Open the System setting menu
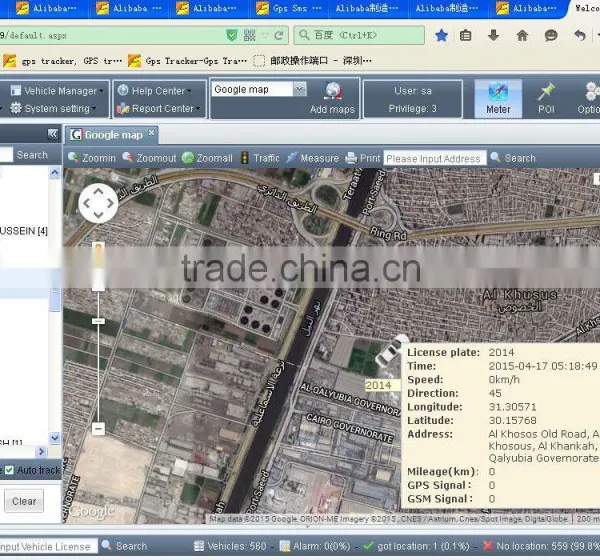The height and width of the screenshot is (560, 600). click(x=53, y=109)
